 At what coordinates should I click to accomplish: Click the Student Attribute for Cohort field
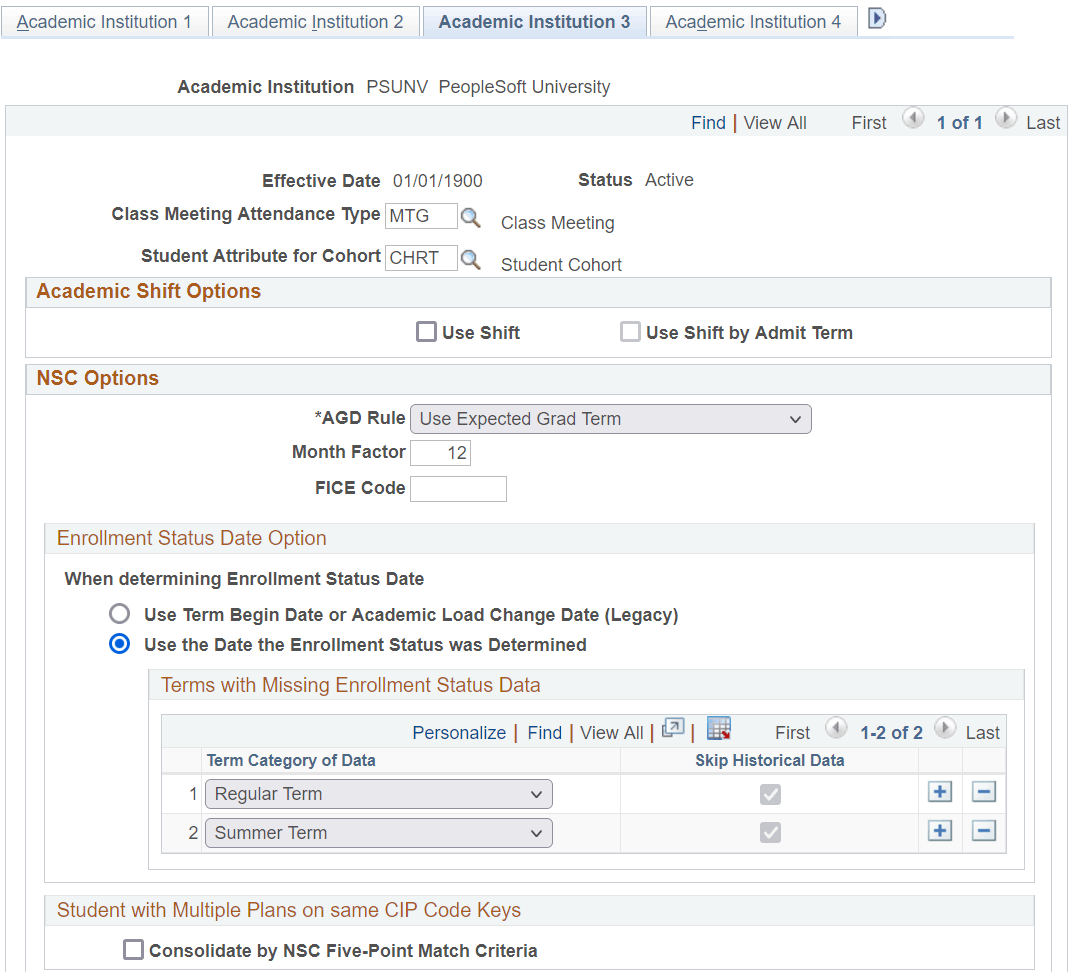coord(421,258)
